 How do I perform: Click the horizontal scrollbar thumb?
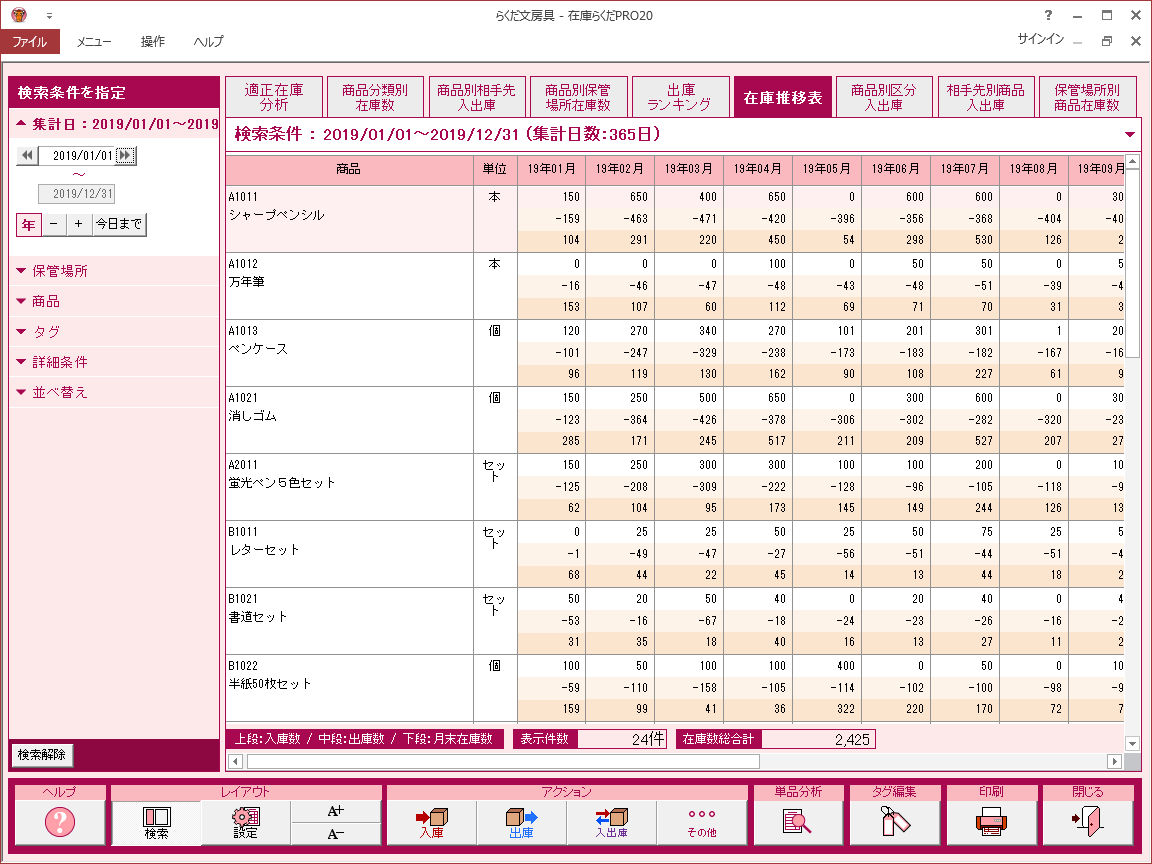click(x=503, y=761)
